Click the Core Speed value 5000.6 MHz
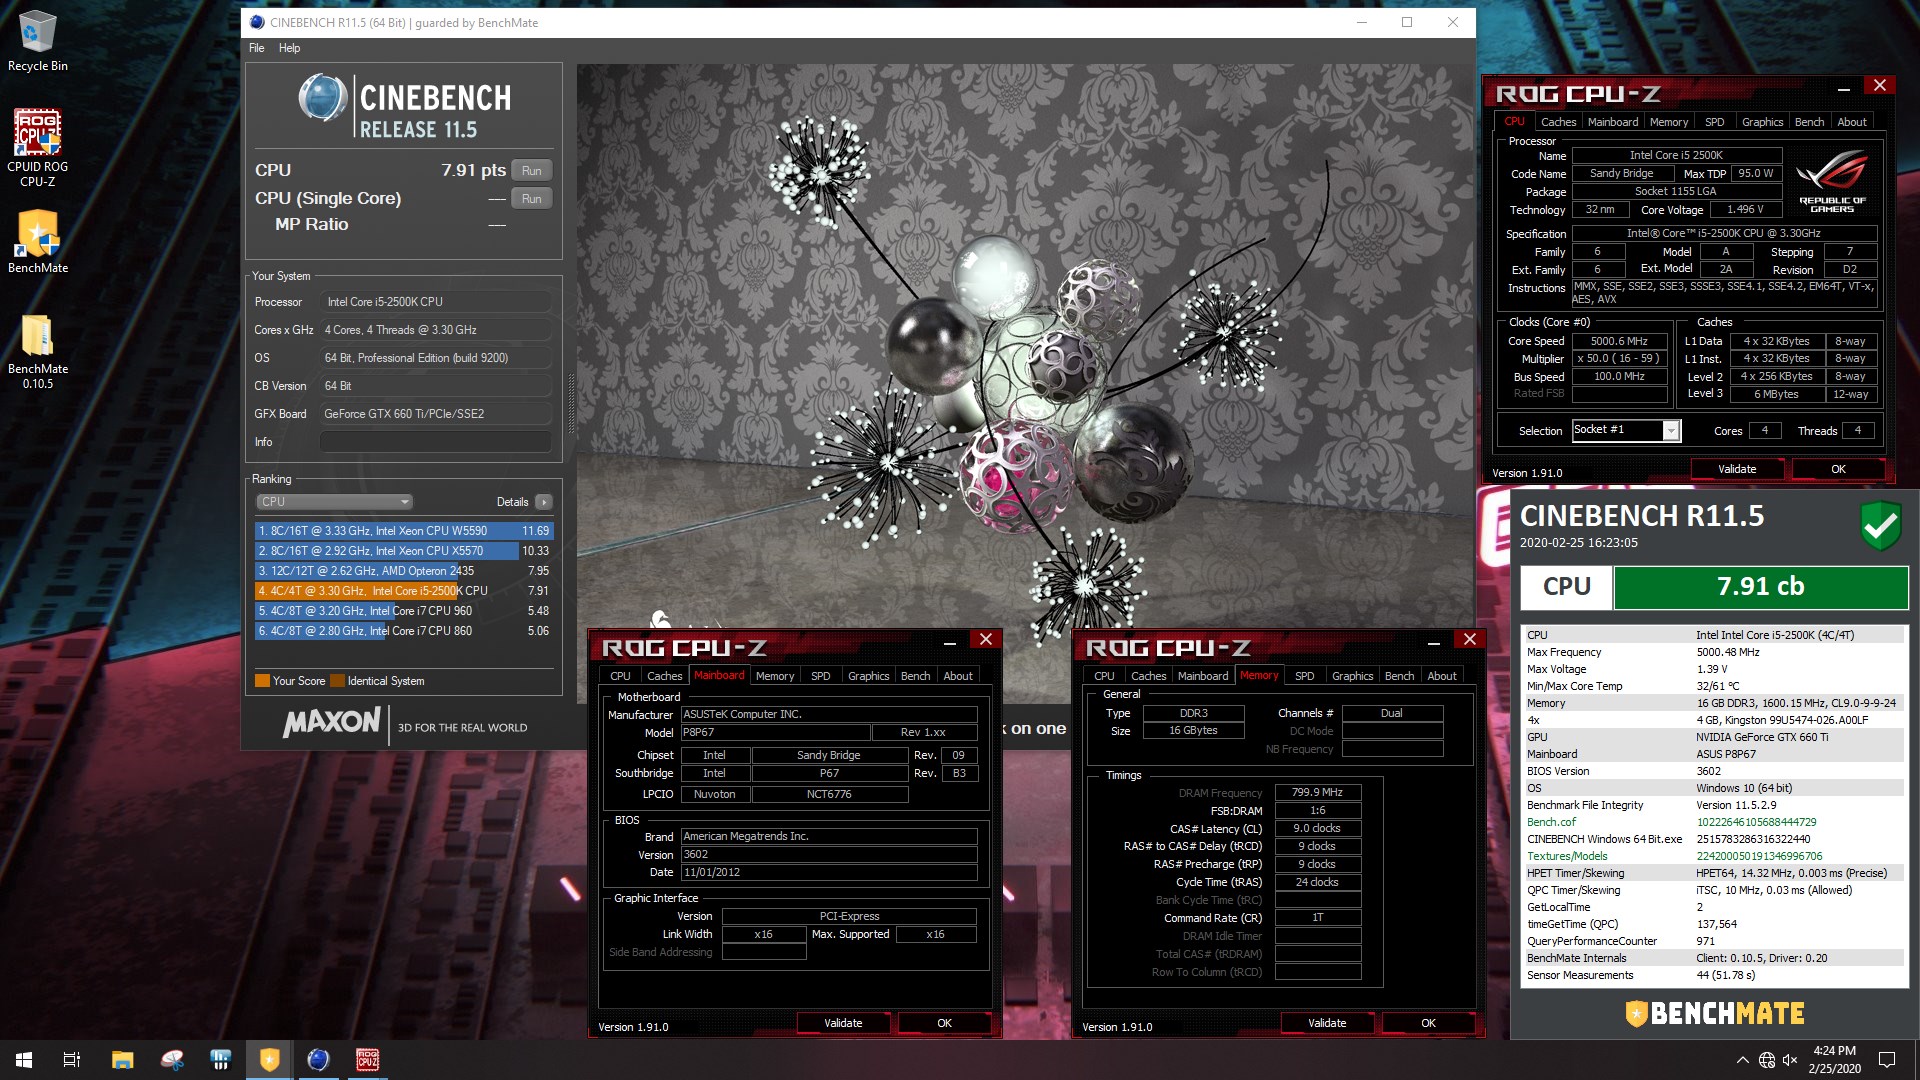 (x=1619, y=341)
